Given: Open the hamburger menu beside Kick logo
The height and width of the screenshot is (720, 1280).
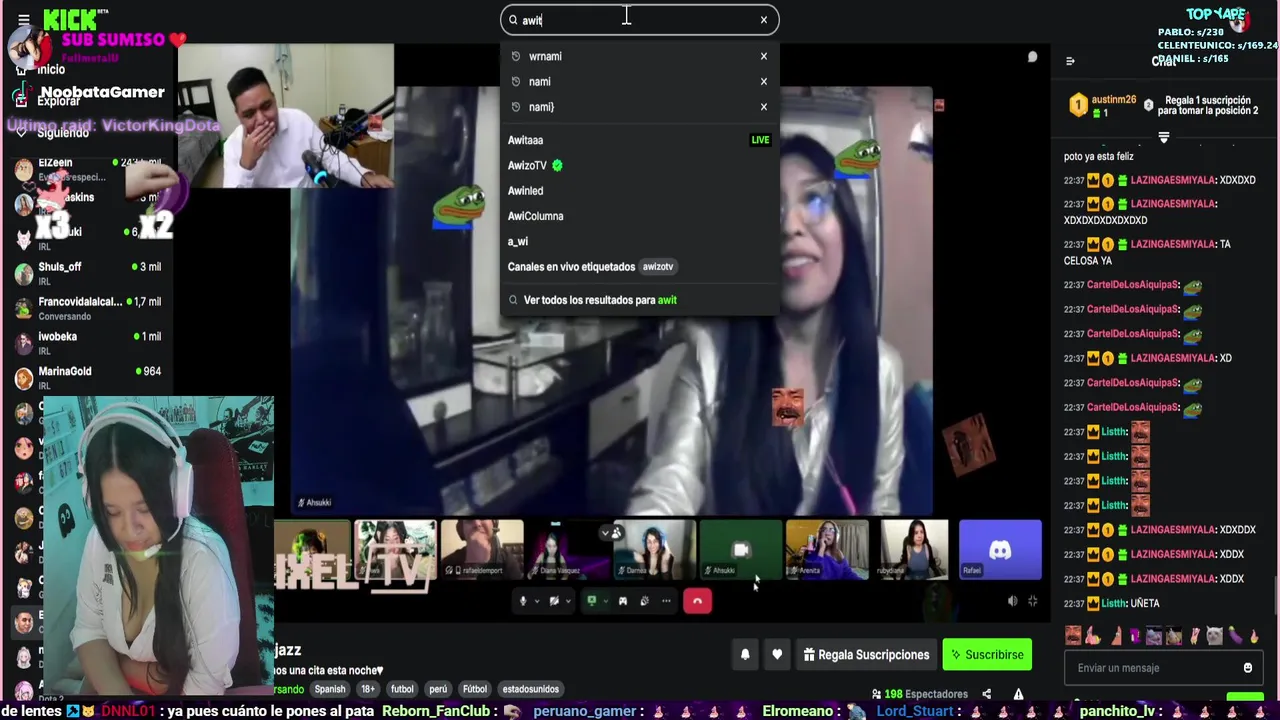Looking at the screenshot, I should point(24,19).
